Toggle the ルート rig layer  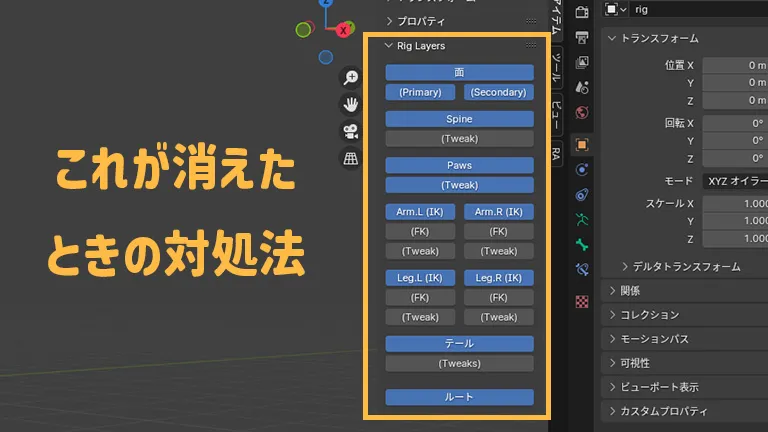pyautogui.click(x=459, y=397)
